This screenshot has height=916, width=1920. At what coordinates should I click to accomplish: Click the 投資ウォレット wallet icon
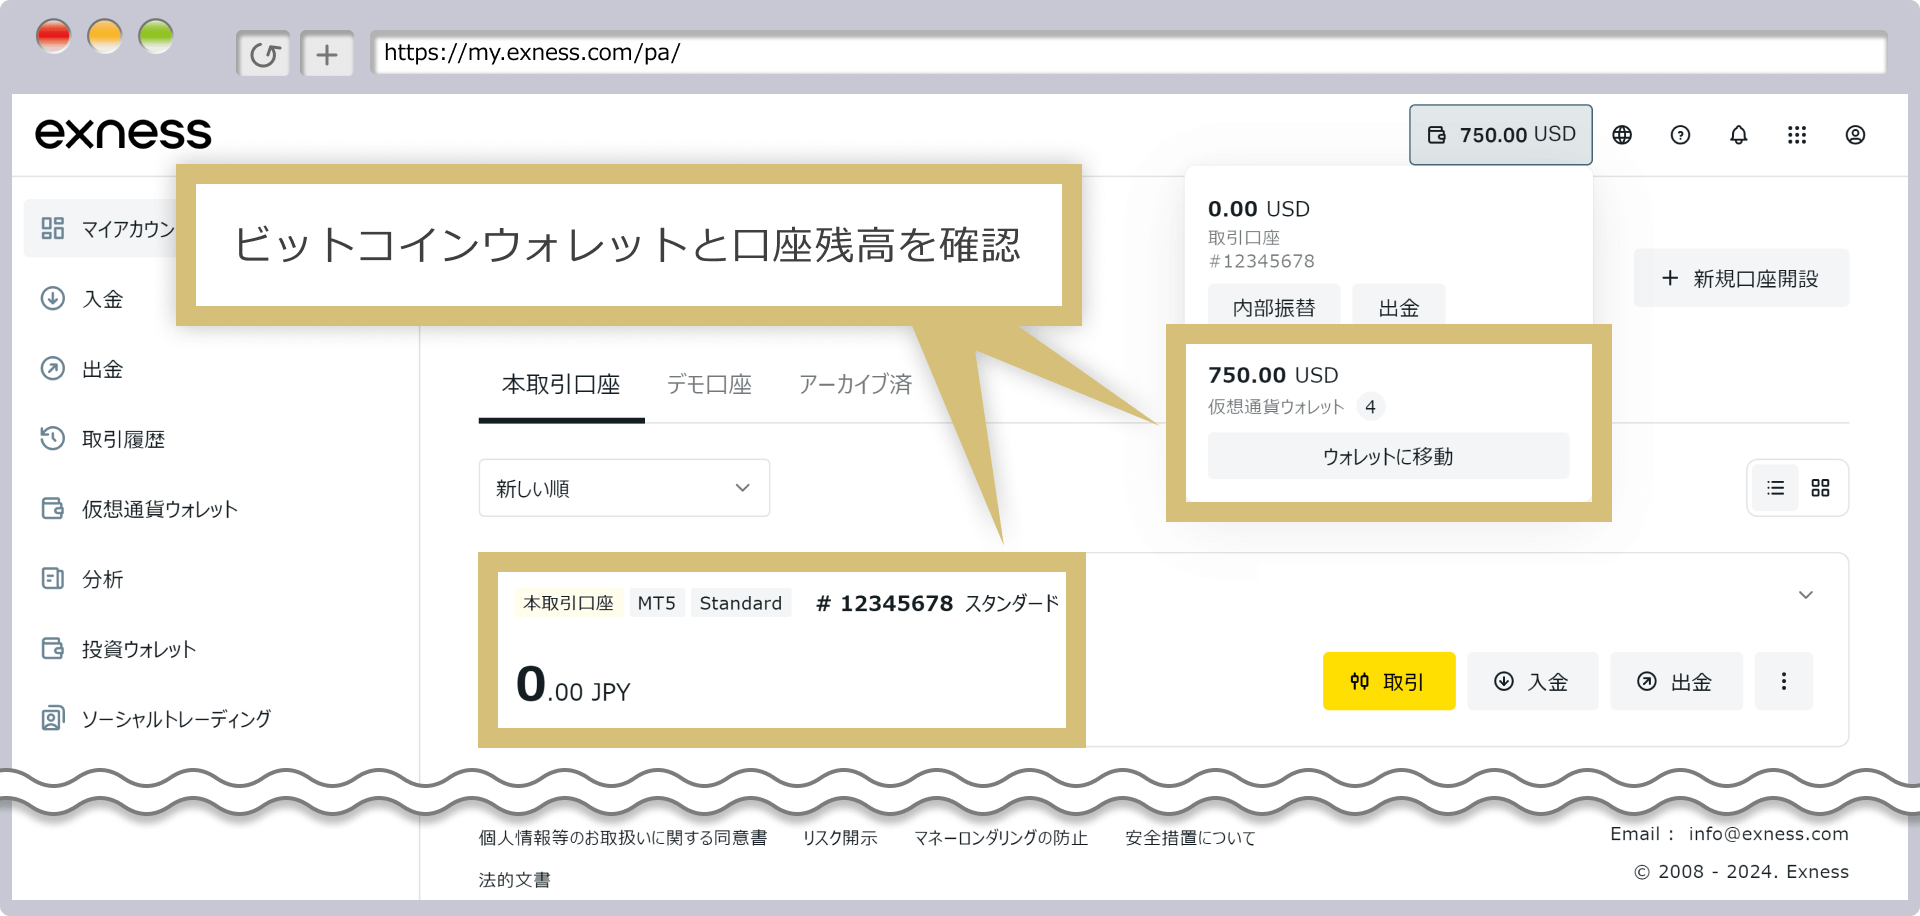(x=53, y=648)
